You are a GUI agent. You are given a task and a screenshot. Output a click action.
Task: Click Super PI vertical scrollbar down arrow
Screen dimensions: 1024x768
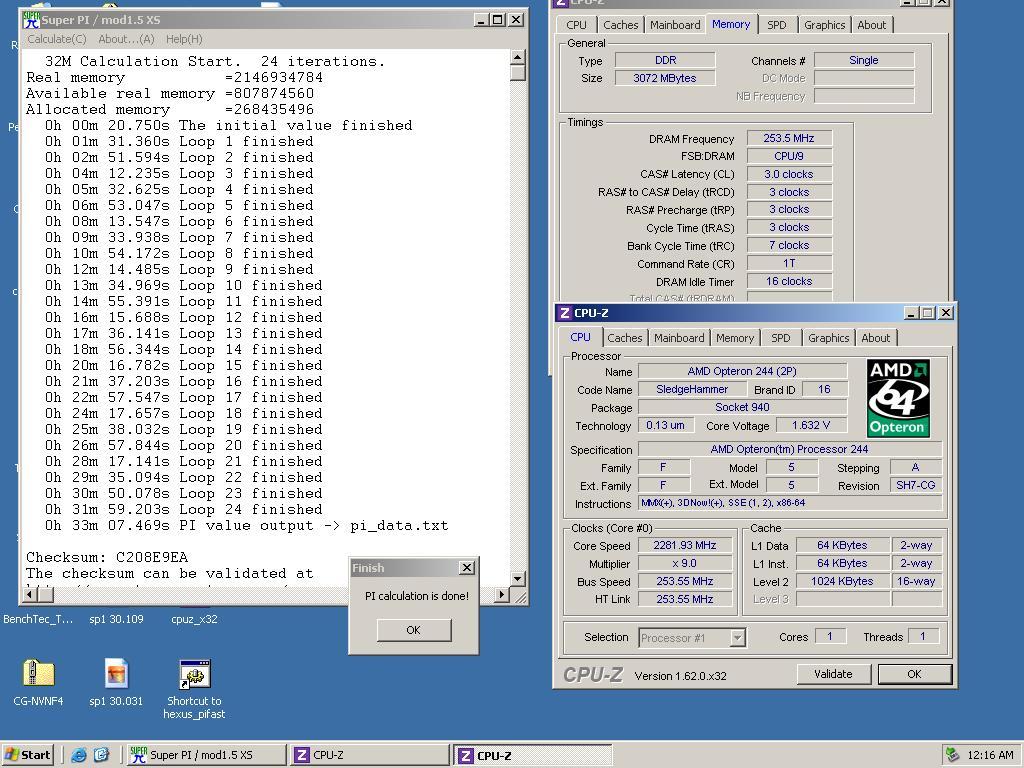point(517,579)
